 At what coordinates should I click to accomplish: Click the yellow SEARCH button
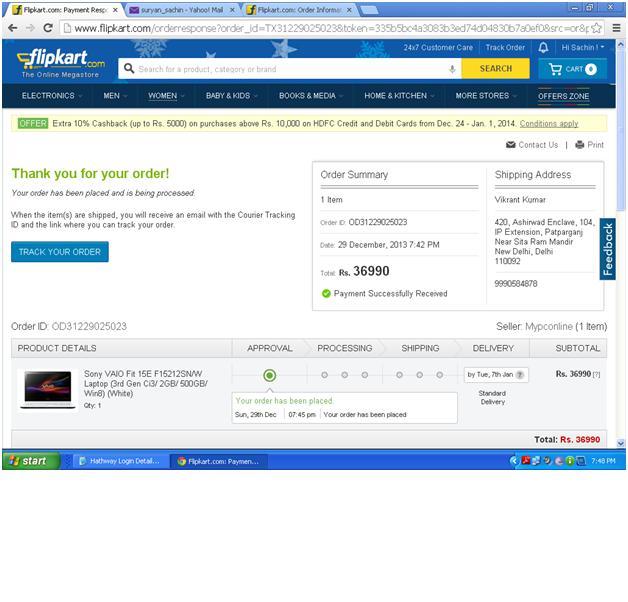(495, 68)
